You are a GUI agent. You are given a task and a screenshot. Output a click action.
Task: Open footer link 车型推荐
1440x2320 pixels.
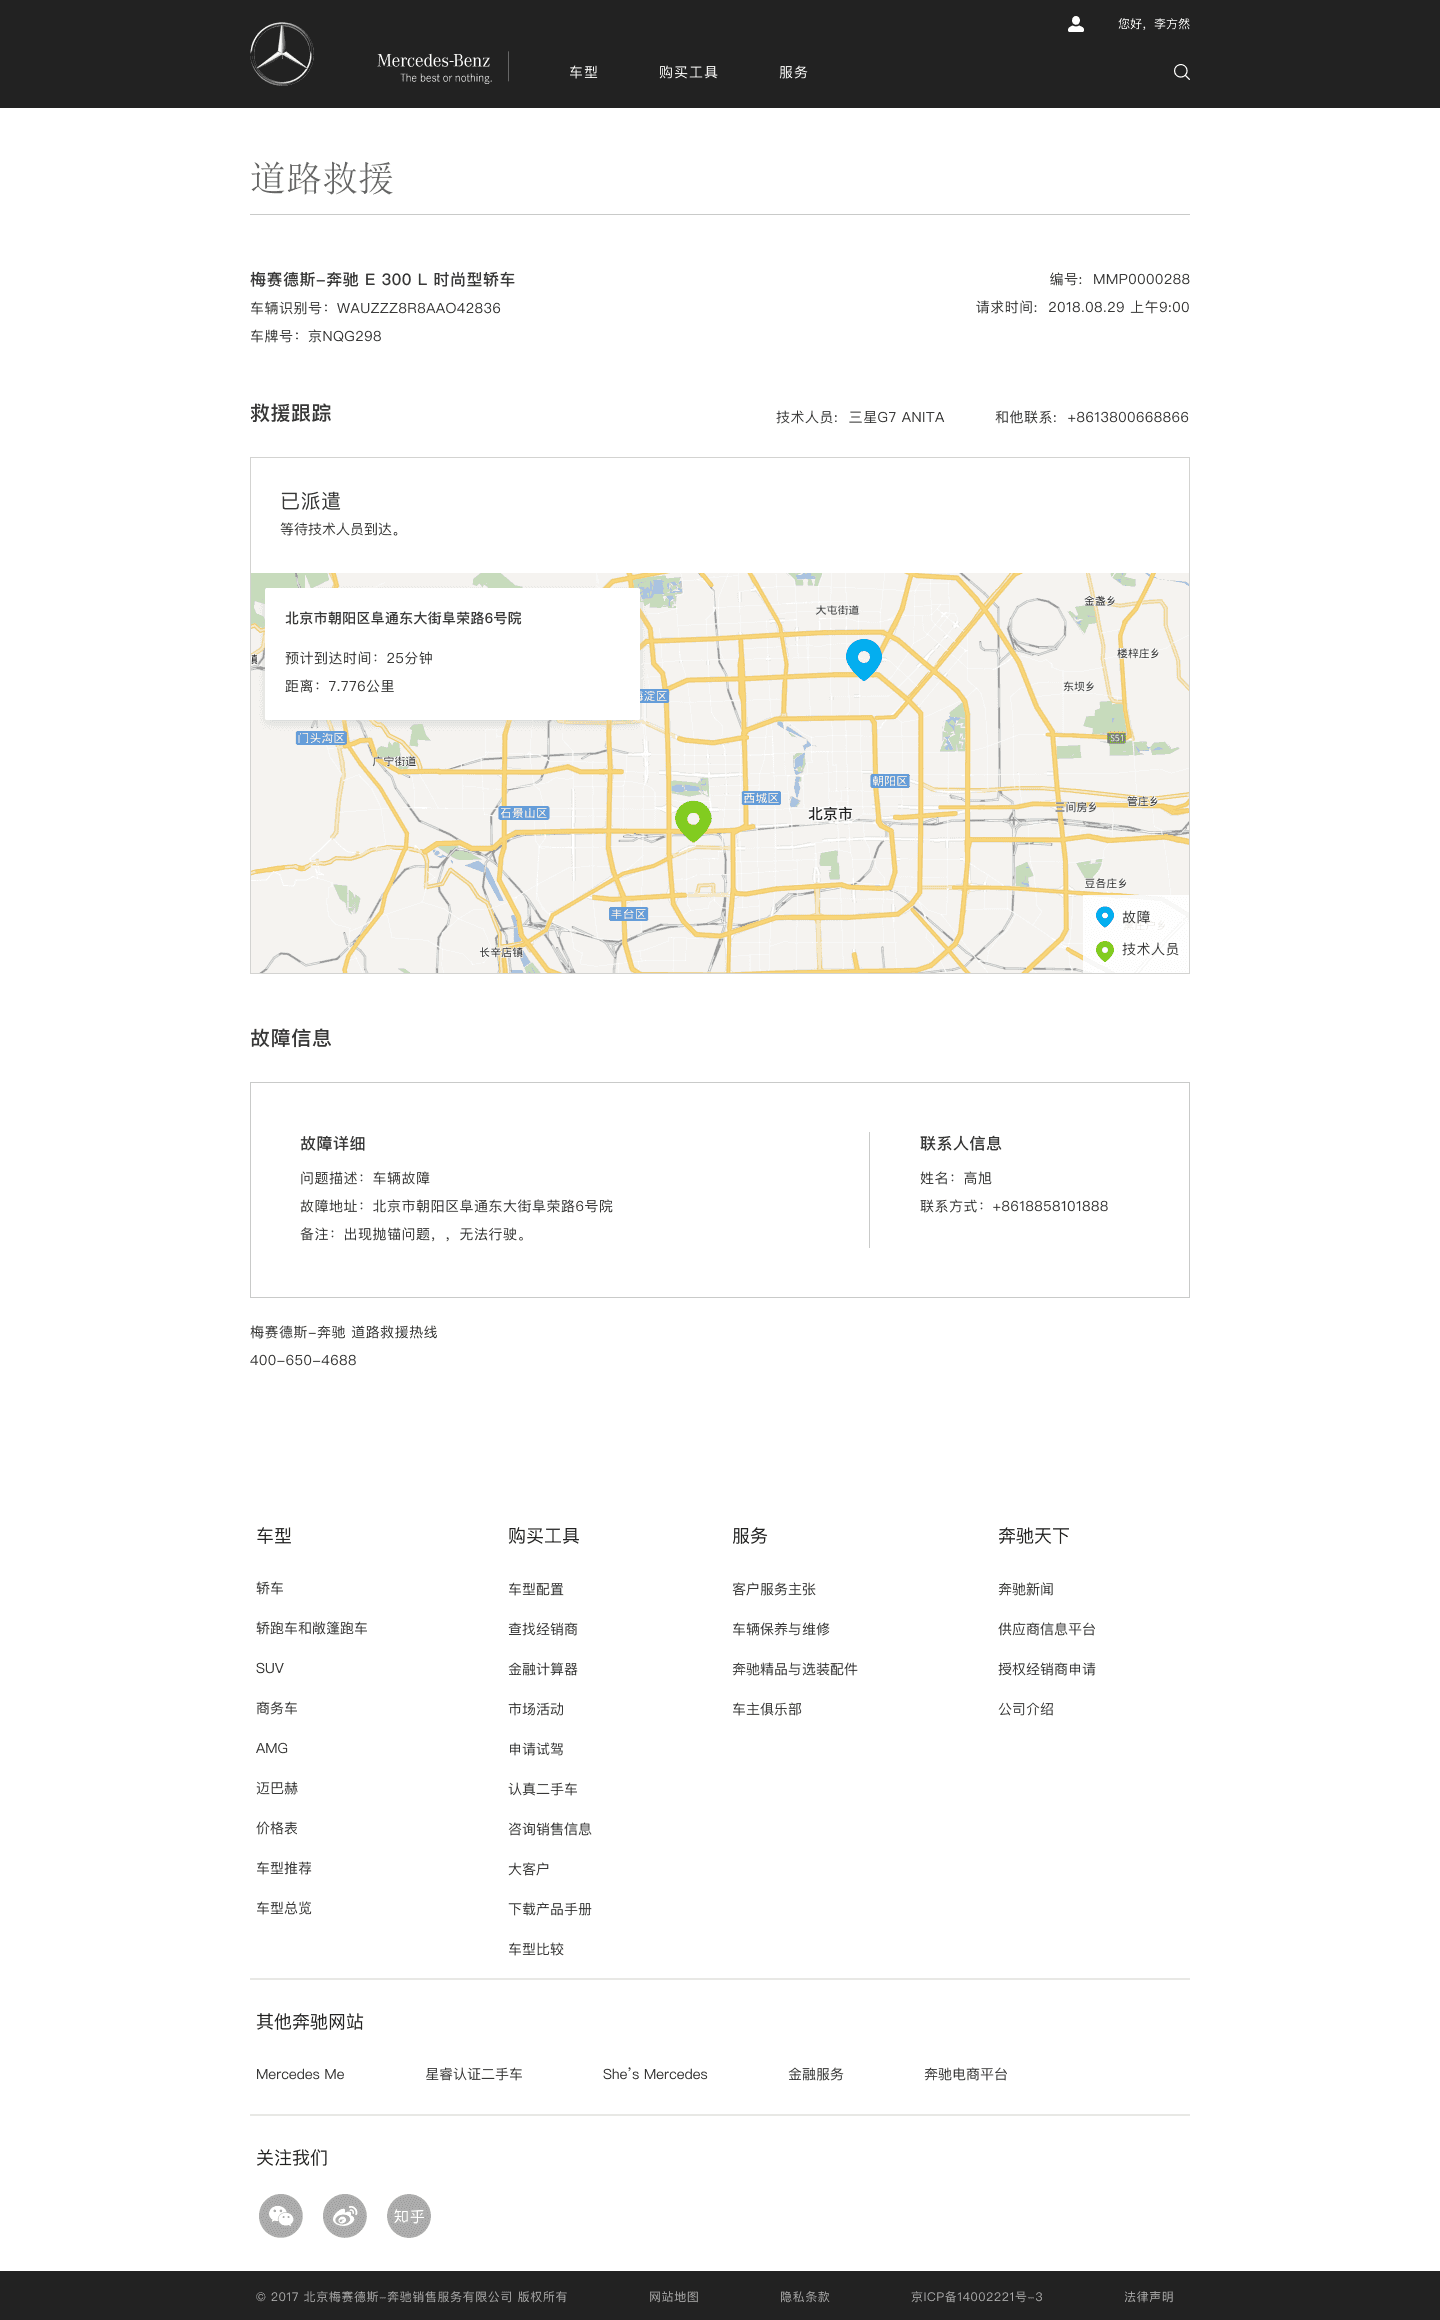pyautogui.click(x=284, y=1868)
